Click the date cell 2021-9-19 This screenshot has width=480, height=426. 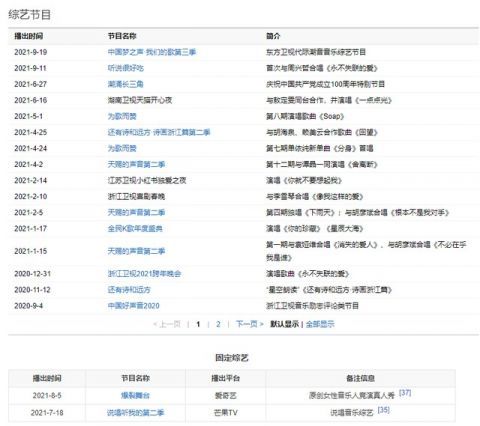click(31, 52)
